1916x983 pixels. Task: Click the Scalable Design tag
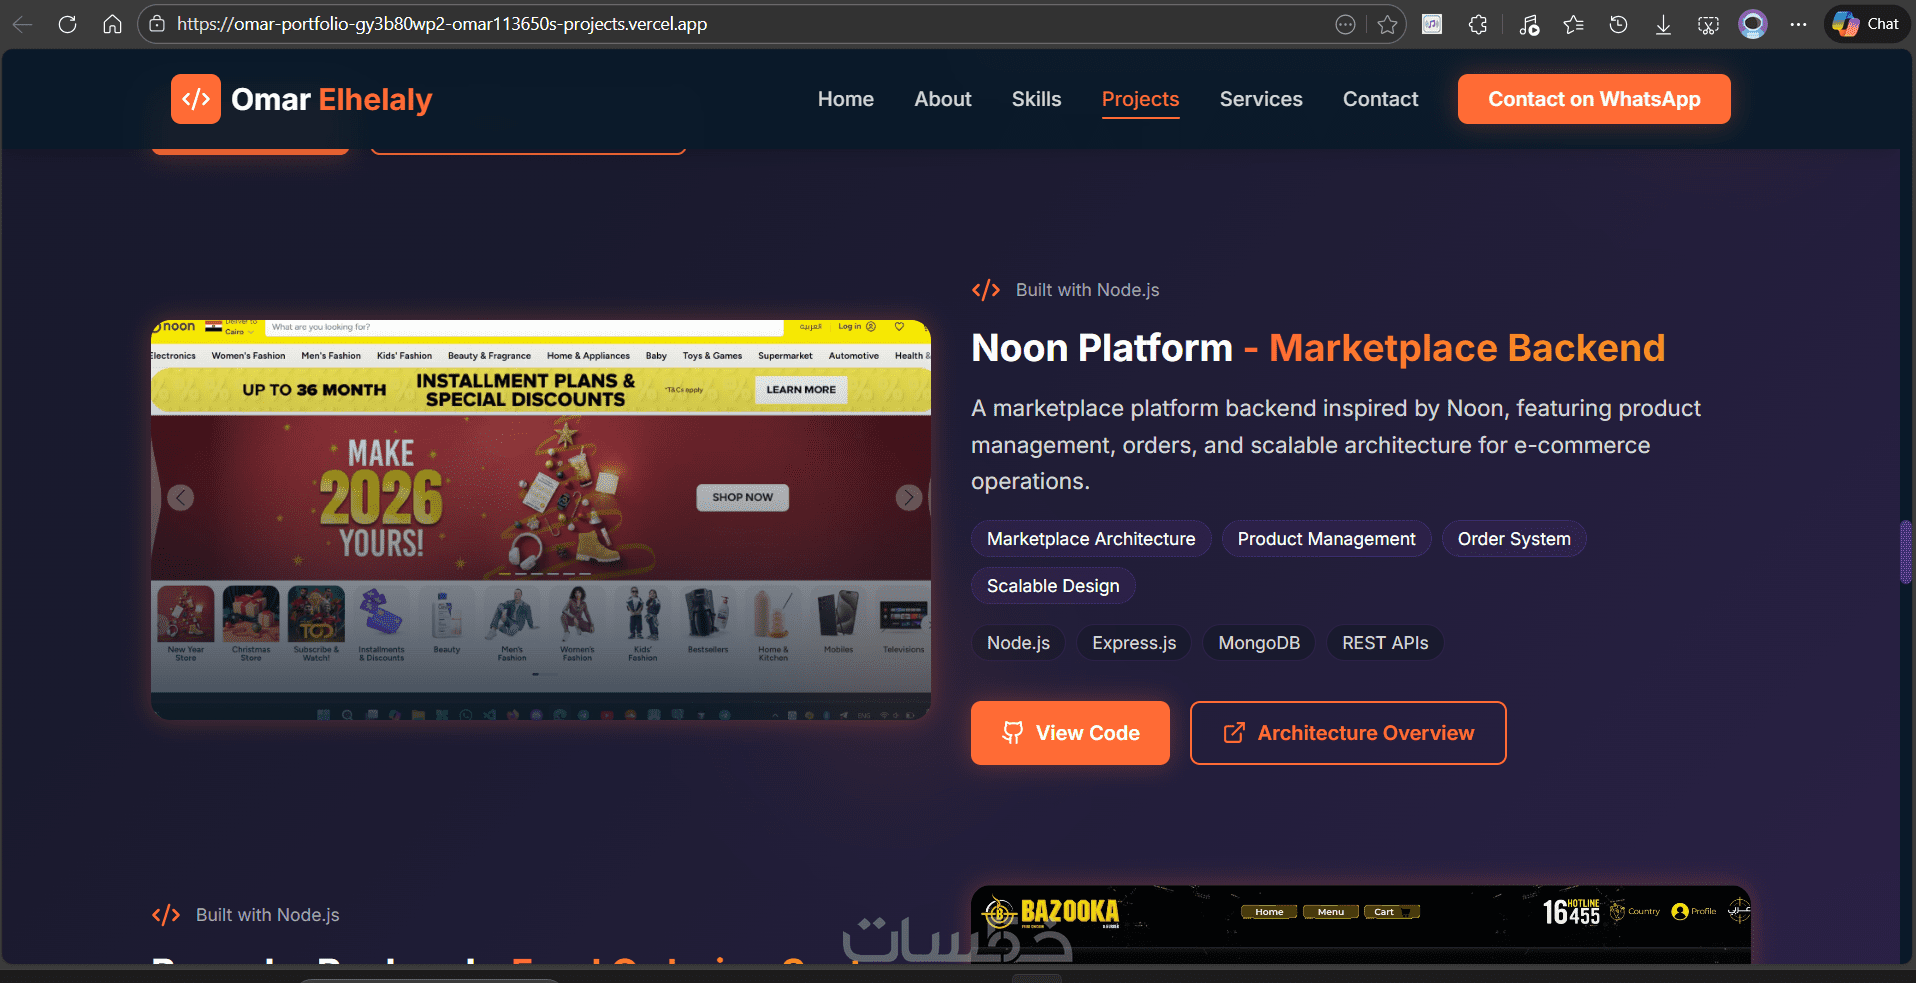(1053, 586)
